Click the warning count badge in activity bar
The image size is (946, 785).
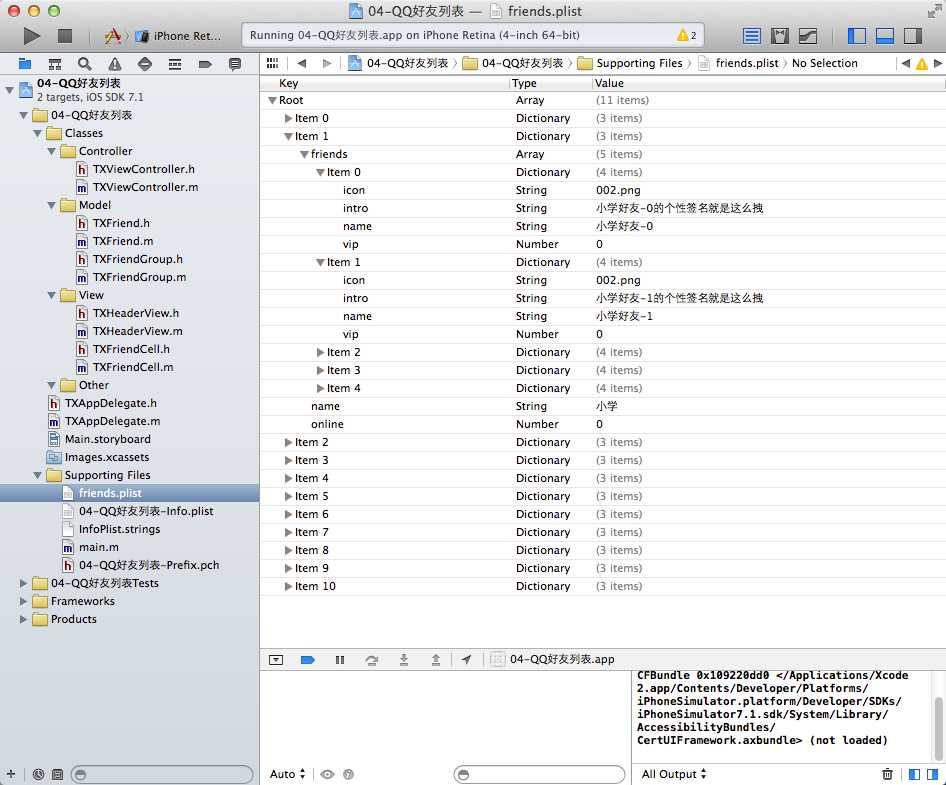pos(687,35)
